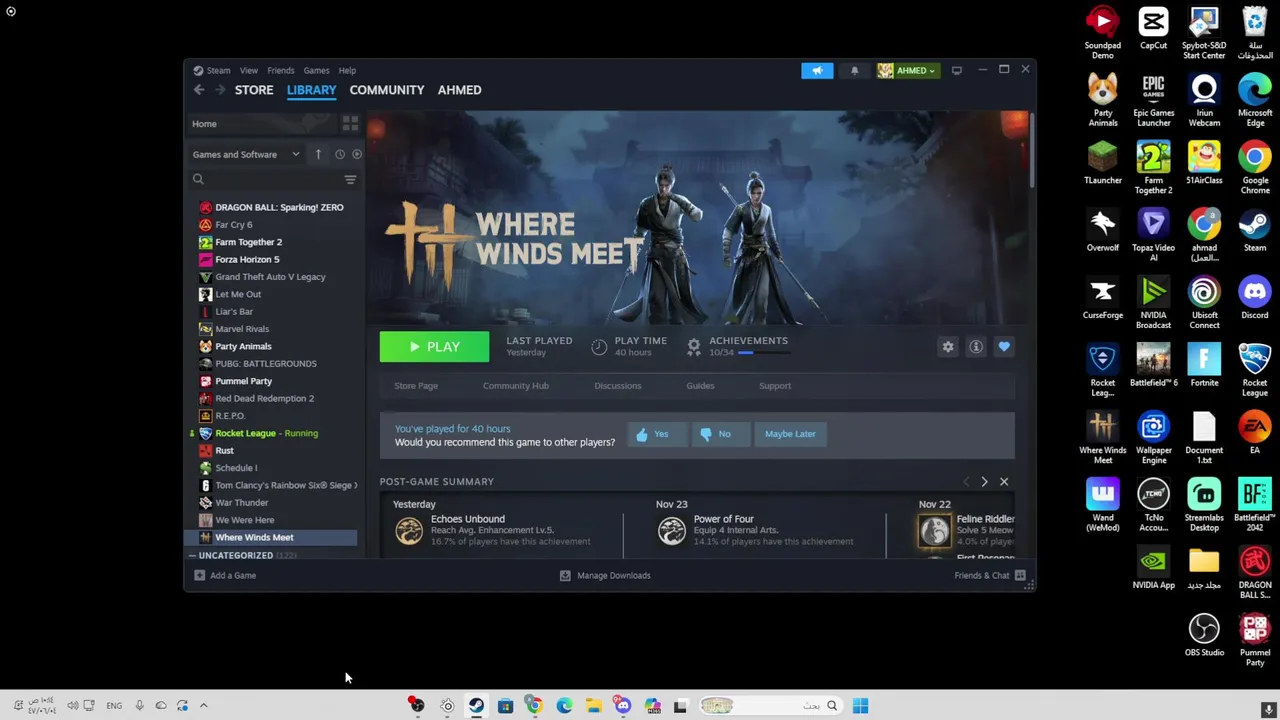The image size is (1280, 720).
Task: Select DRAGON BALL: Sparking! ZERO entry
Action: (273, 207)
